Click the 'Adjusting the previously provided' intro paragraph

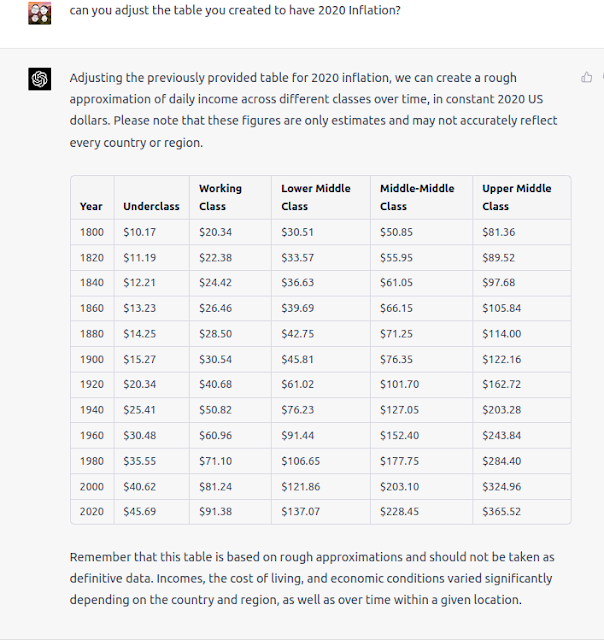[313, 110]
